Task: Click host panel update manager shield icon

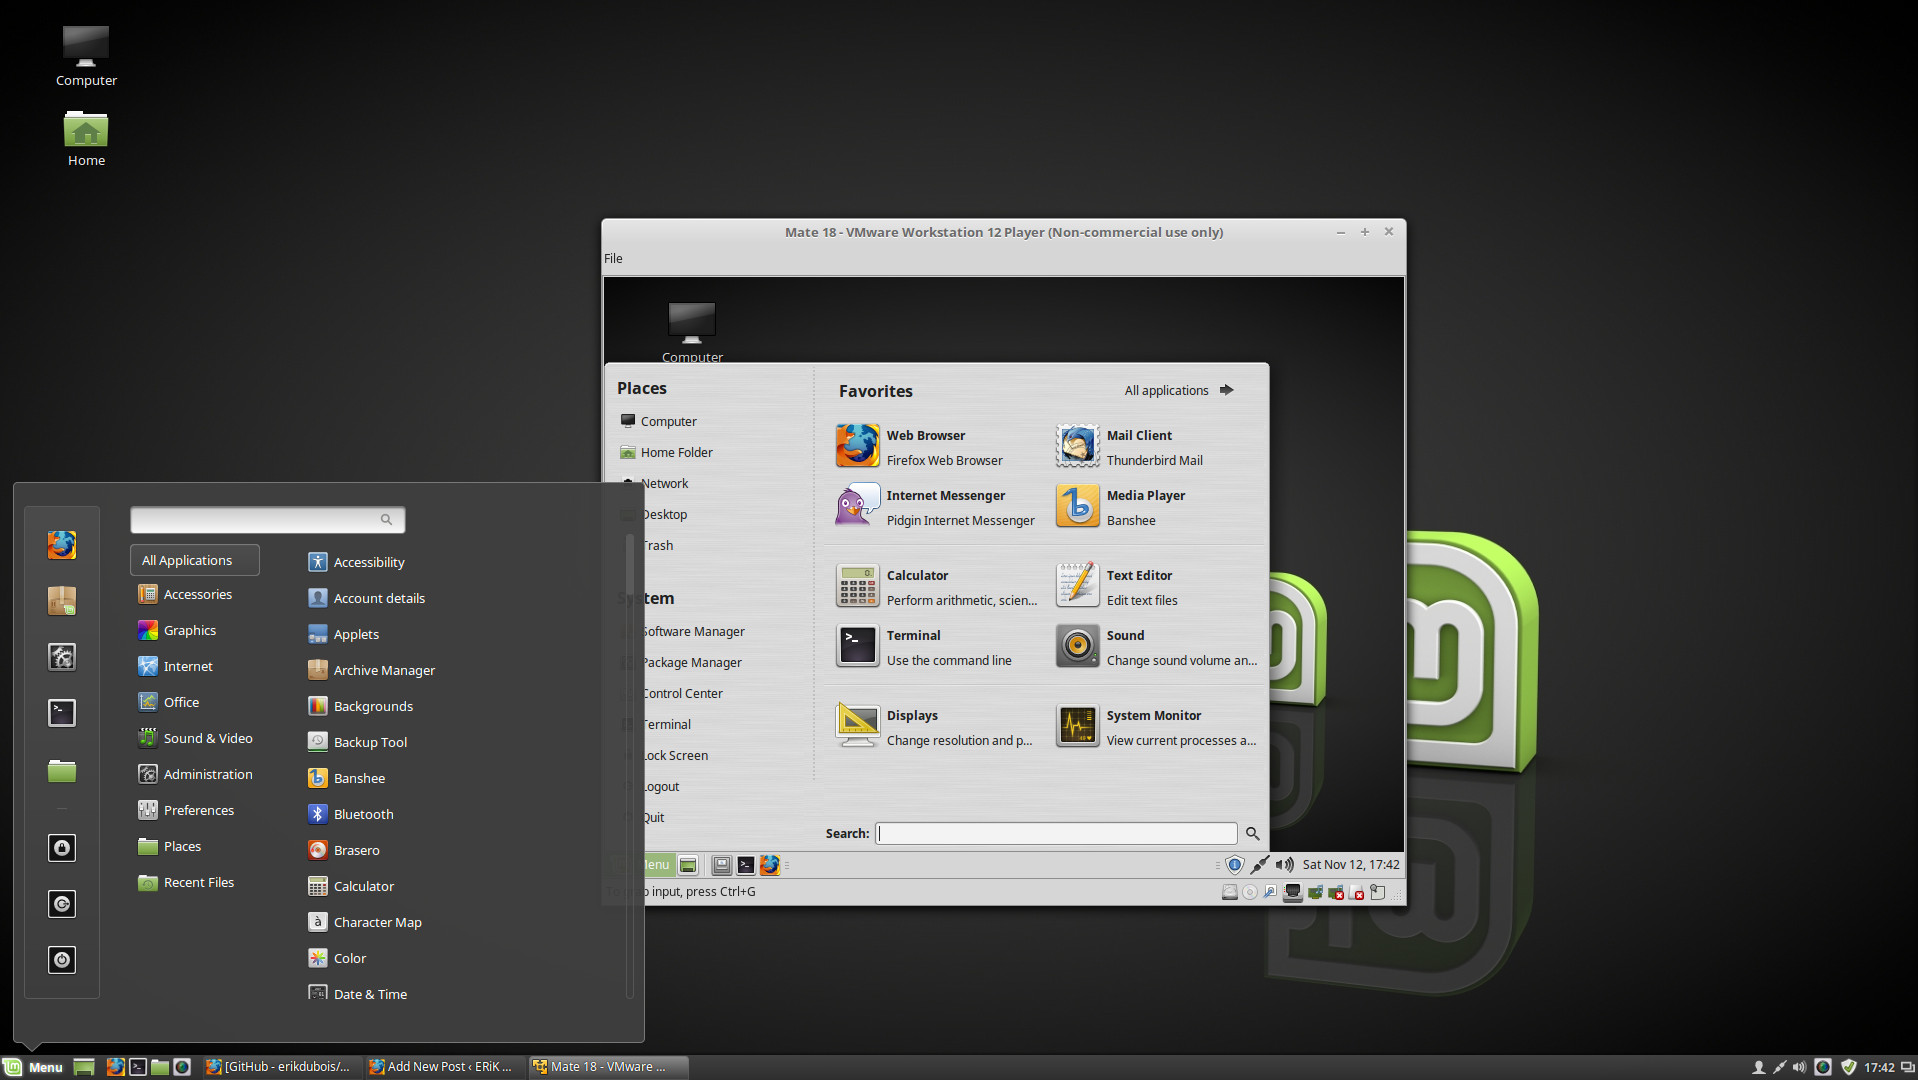Action: coord(1848,1067)
